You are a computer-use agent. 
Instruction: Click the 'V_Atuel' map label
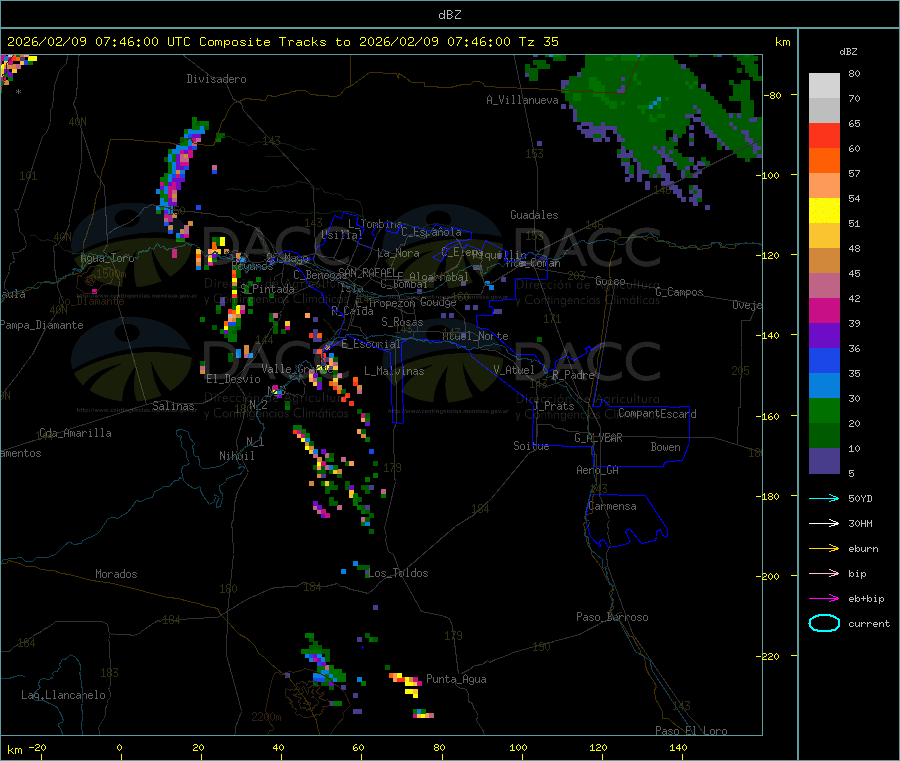[513, 370]
